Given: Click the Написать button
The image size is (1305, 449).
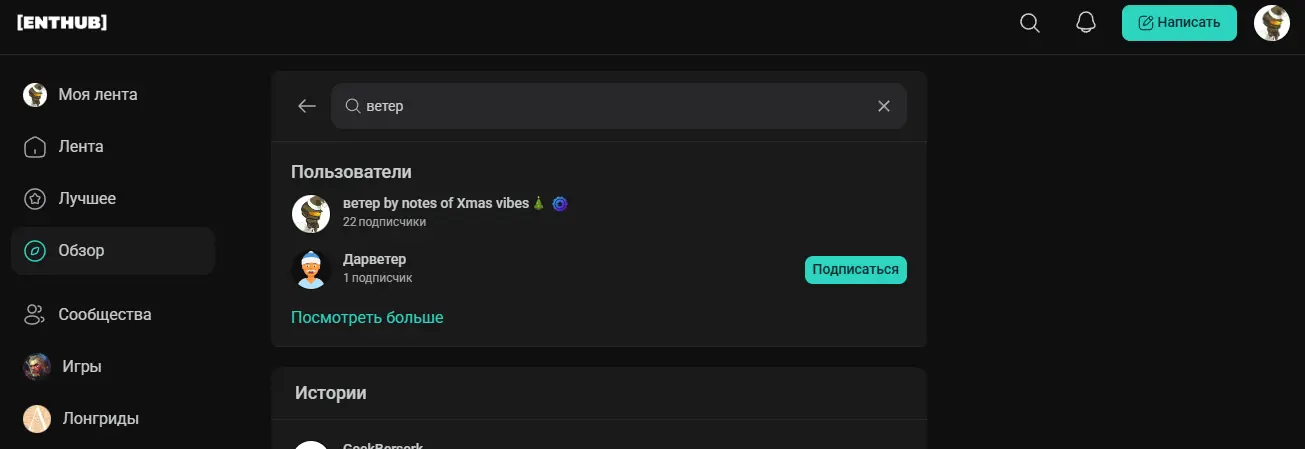Looking at the screenshot, I should [1179, 23].
